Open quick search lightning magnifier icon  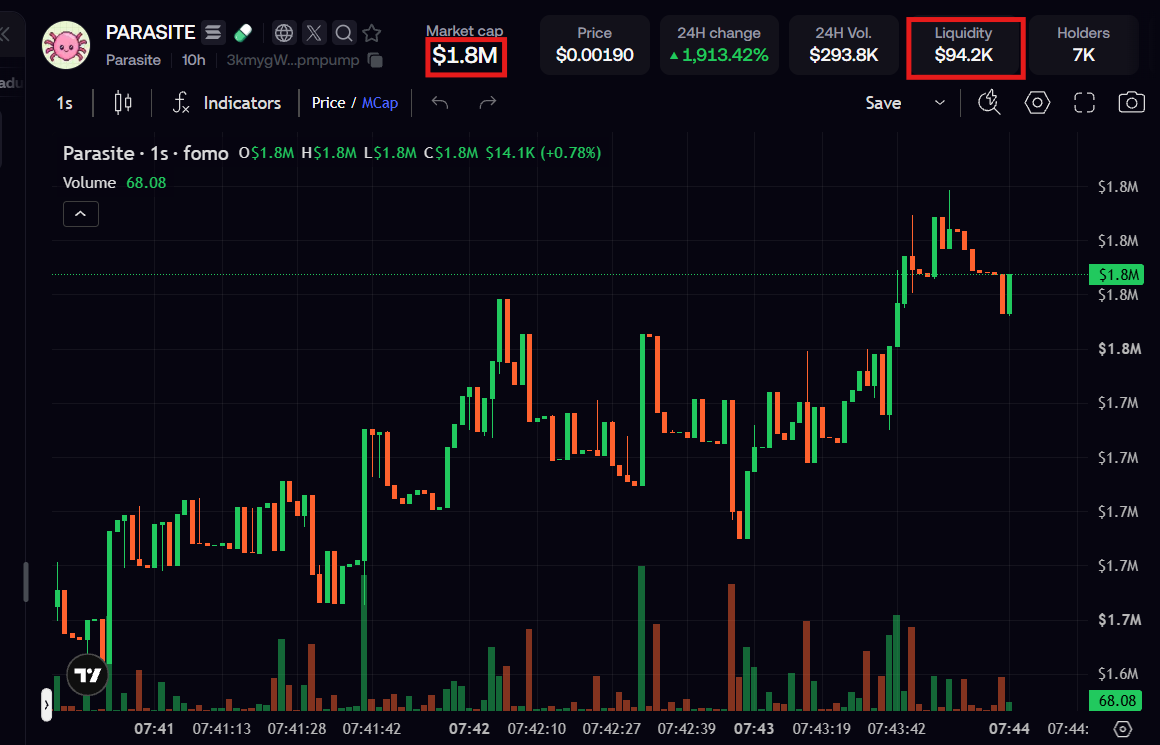pyautogui.click(x=989, y=103)
